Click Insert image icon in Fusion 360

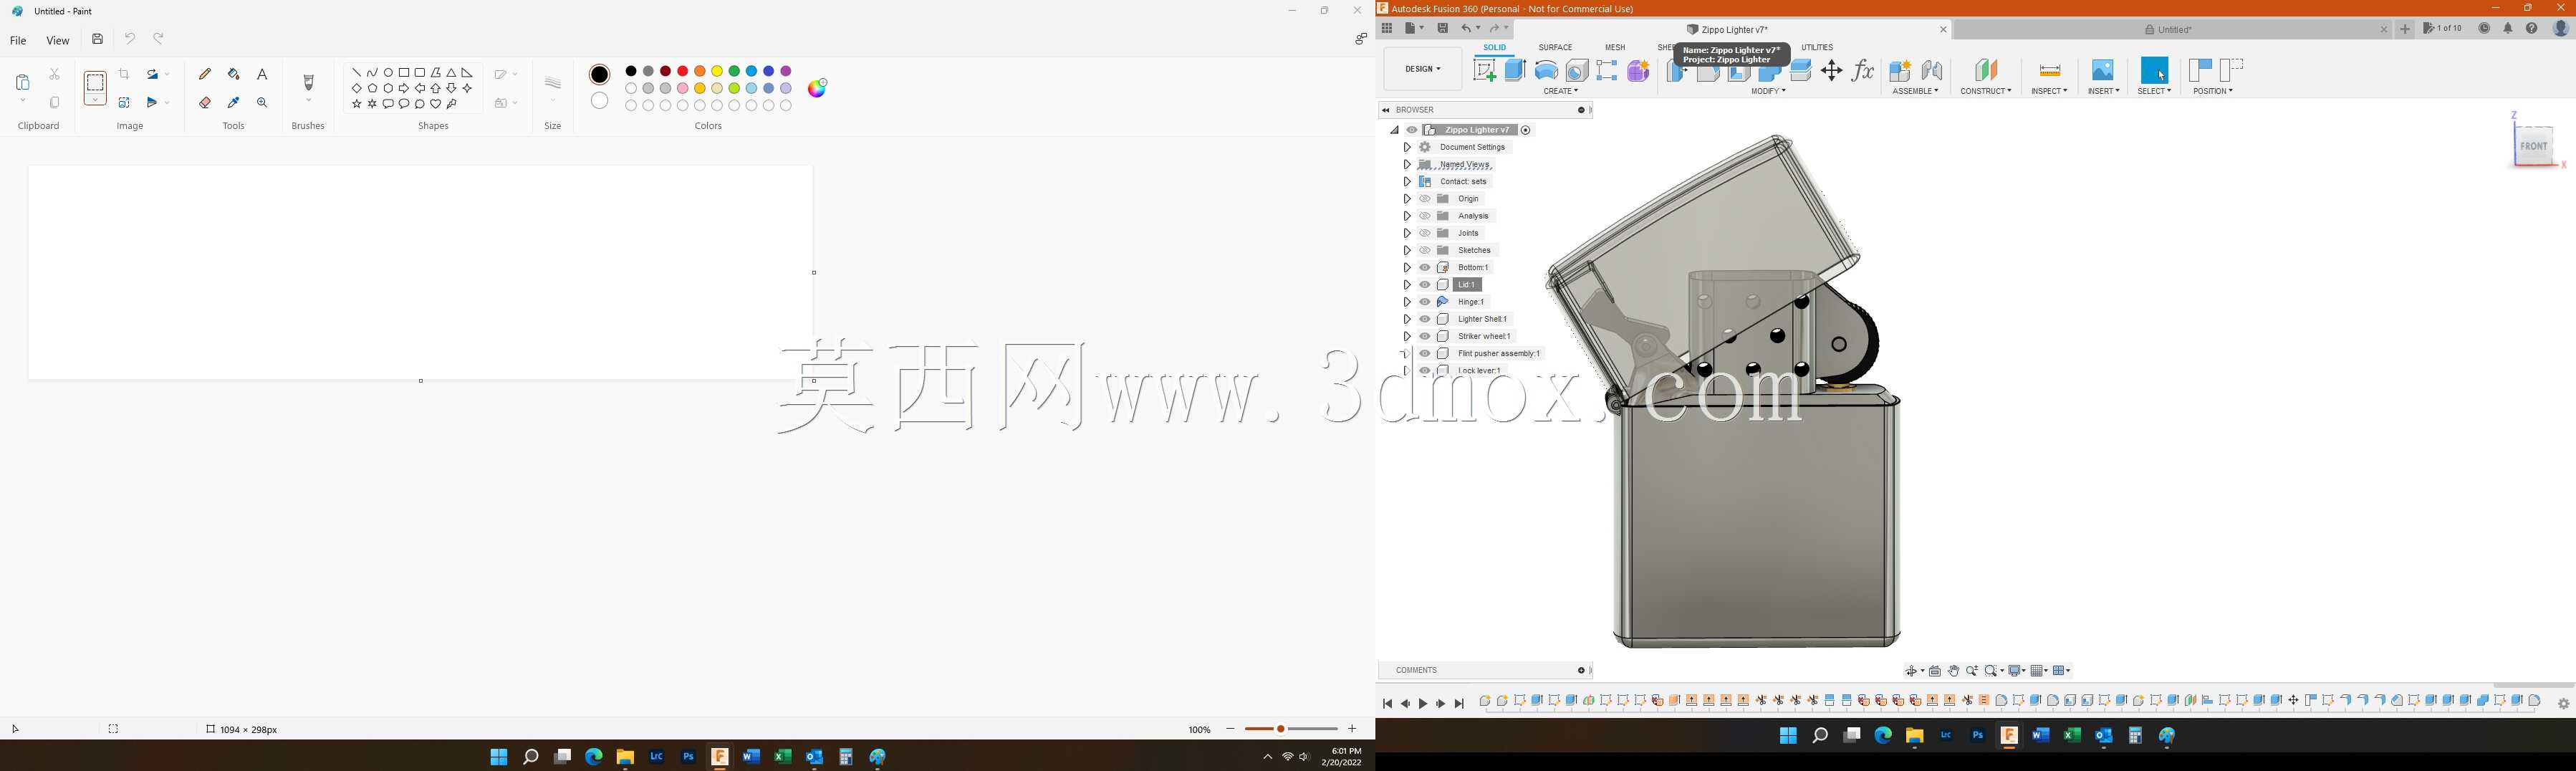[x=2103, y=70]
